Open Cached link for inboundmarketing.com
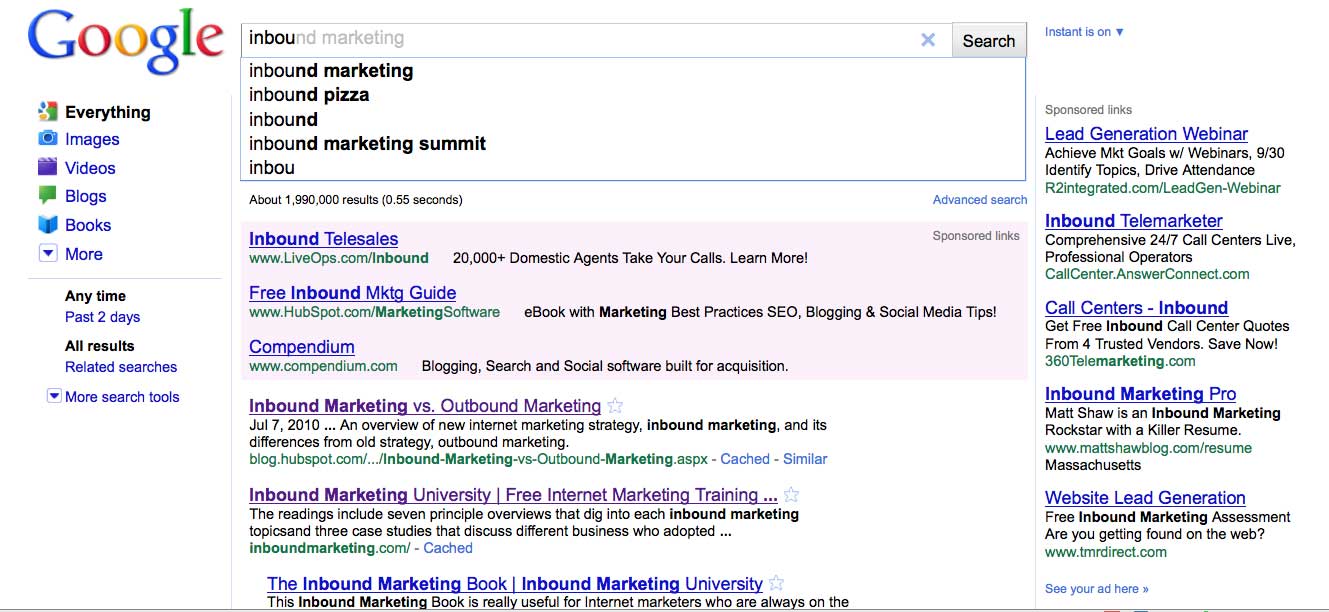 [448, 548]
